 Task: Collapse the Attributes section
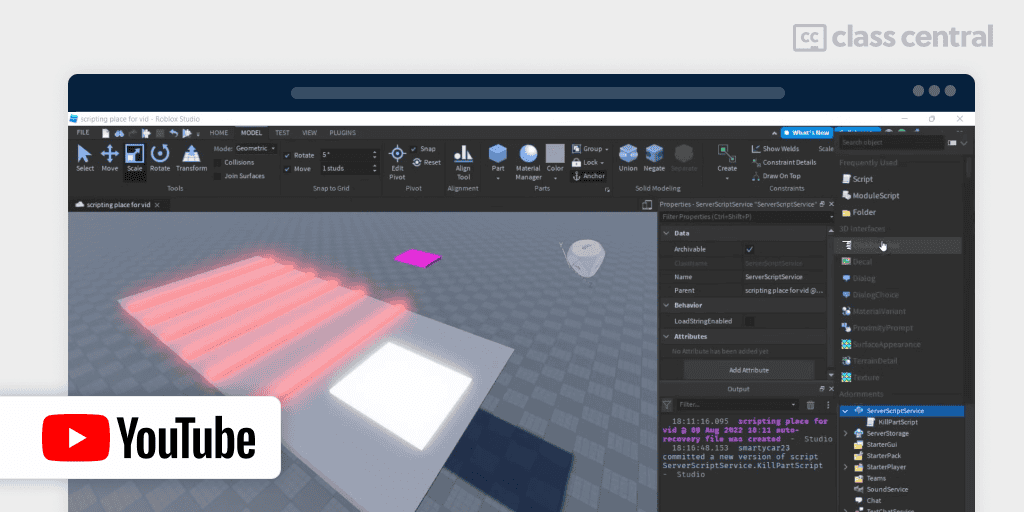click(665, 336)
